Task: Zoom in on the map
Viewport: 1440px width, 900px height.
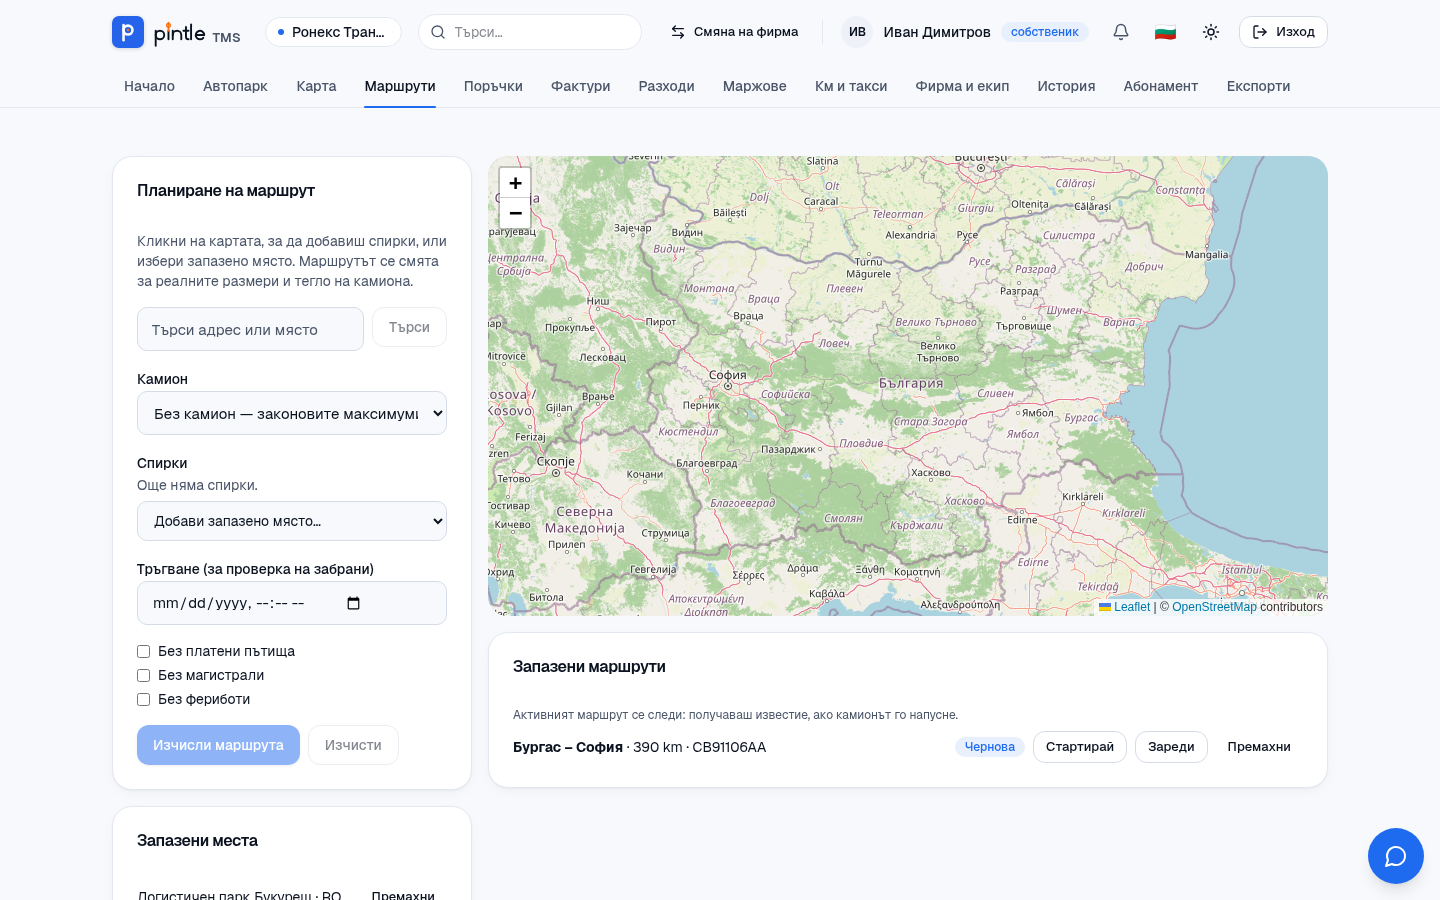Action: click(x=515, y=183)
